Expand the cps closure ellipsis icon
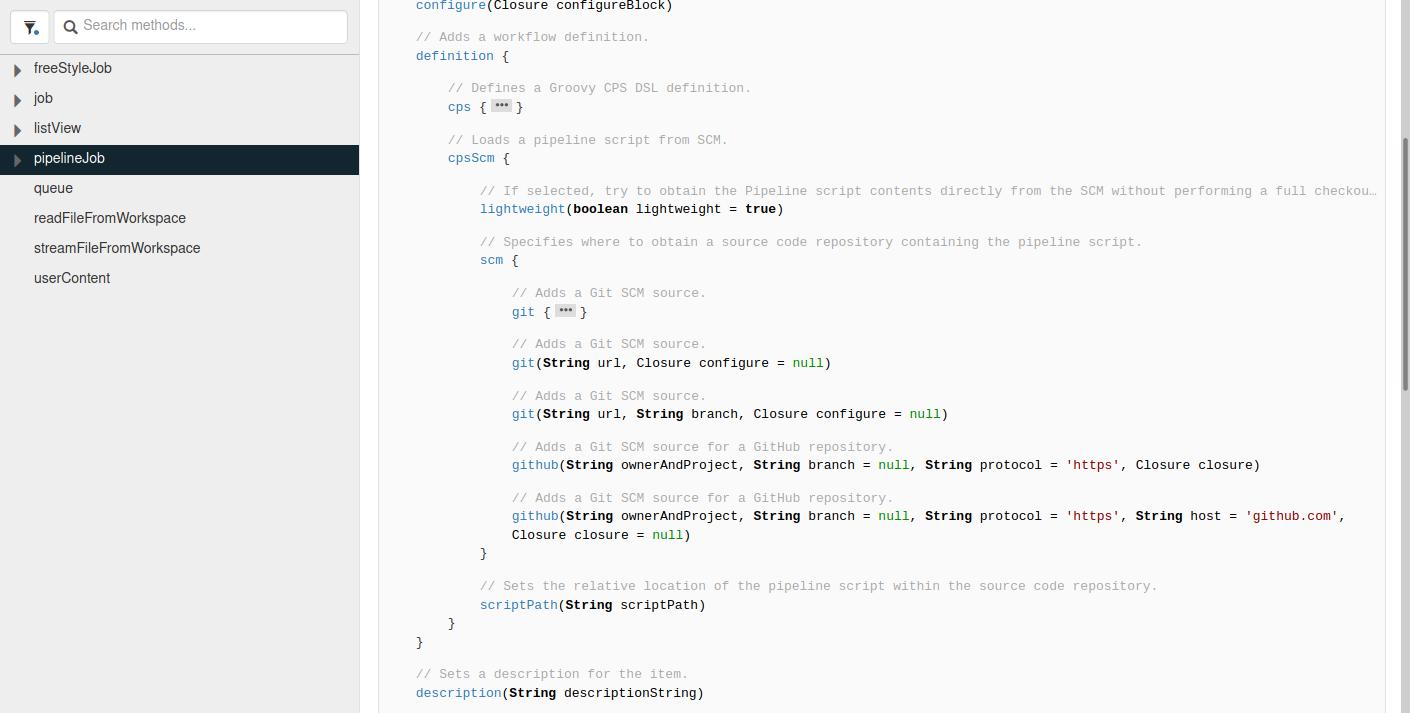Image resolution: width=1410 pixels, height=713 pixels. tap(500, 105)
